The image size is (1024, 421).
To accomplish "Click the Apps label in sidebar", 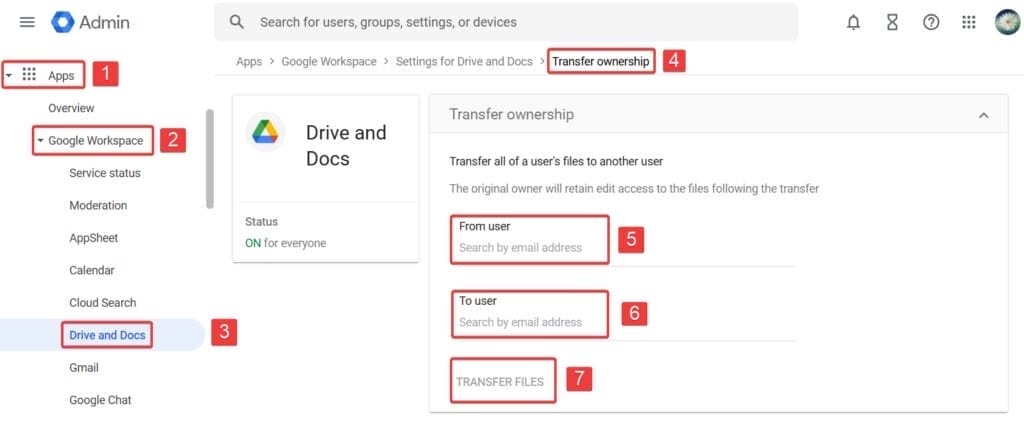I will point(61,76).
